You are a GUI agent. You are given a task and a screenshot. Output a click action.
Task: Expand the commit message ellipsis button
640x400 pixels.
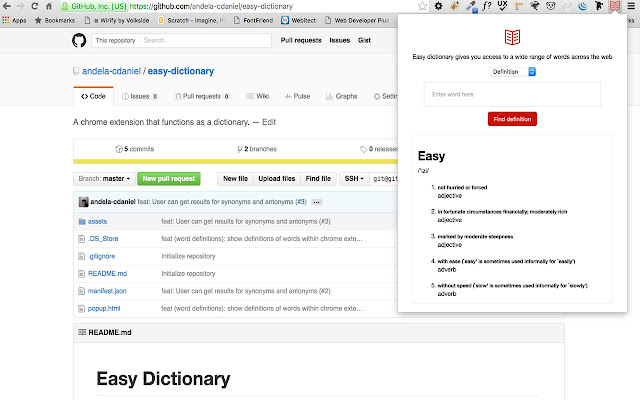(x=316, y=202)
